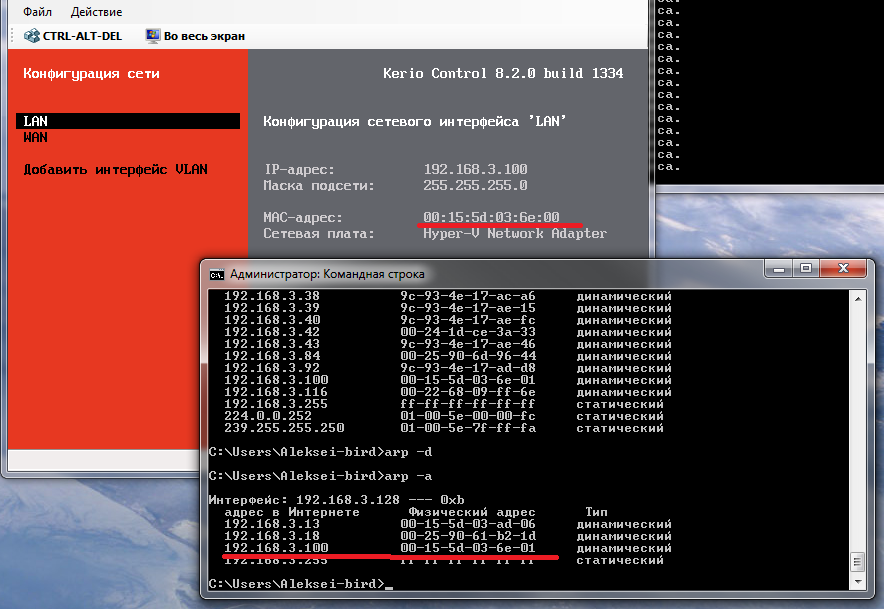The width and height of the screenshot is (884, 609).
Task: Click ARP entry 192.168.3.84
Action: pos(272,356)
